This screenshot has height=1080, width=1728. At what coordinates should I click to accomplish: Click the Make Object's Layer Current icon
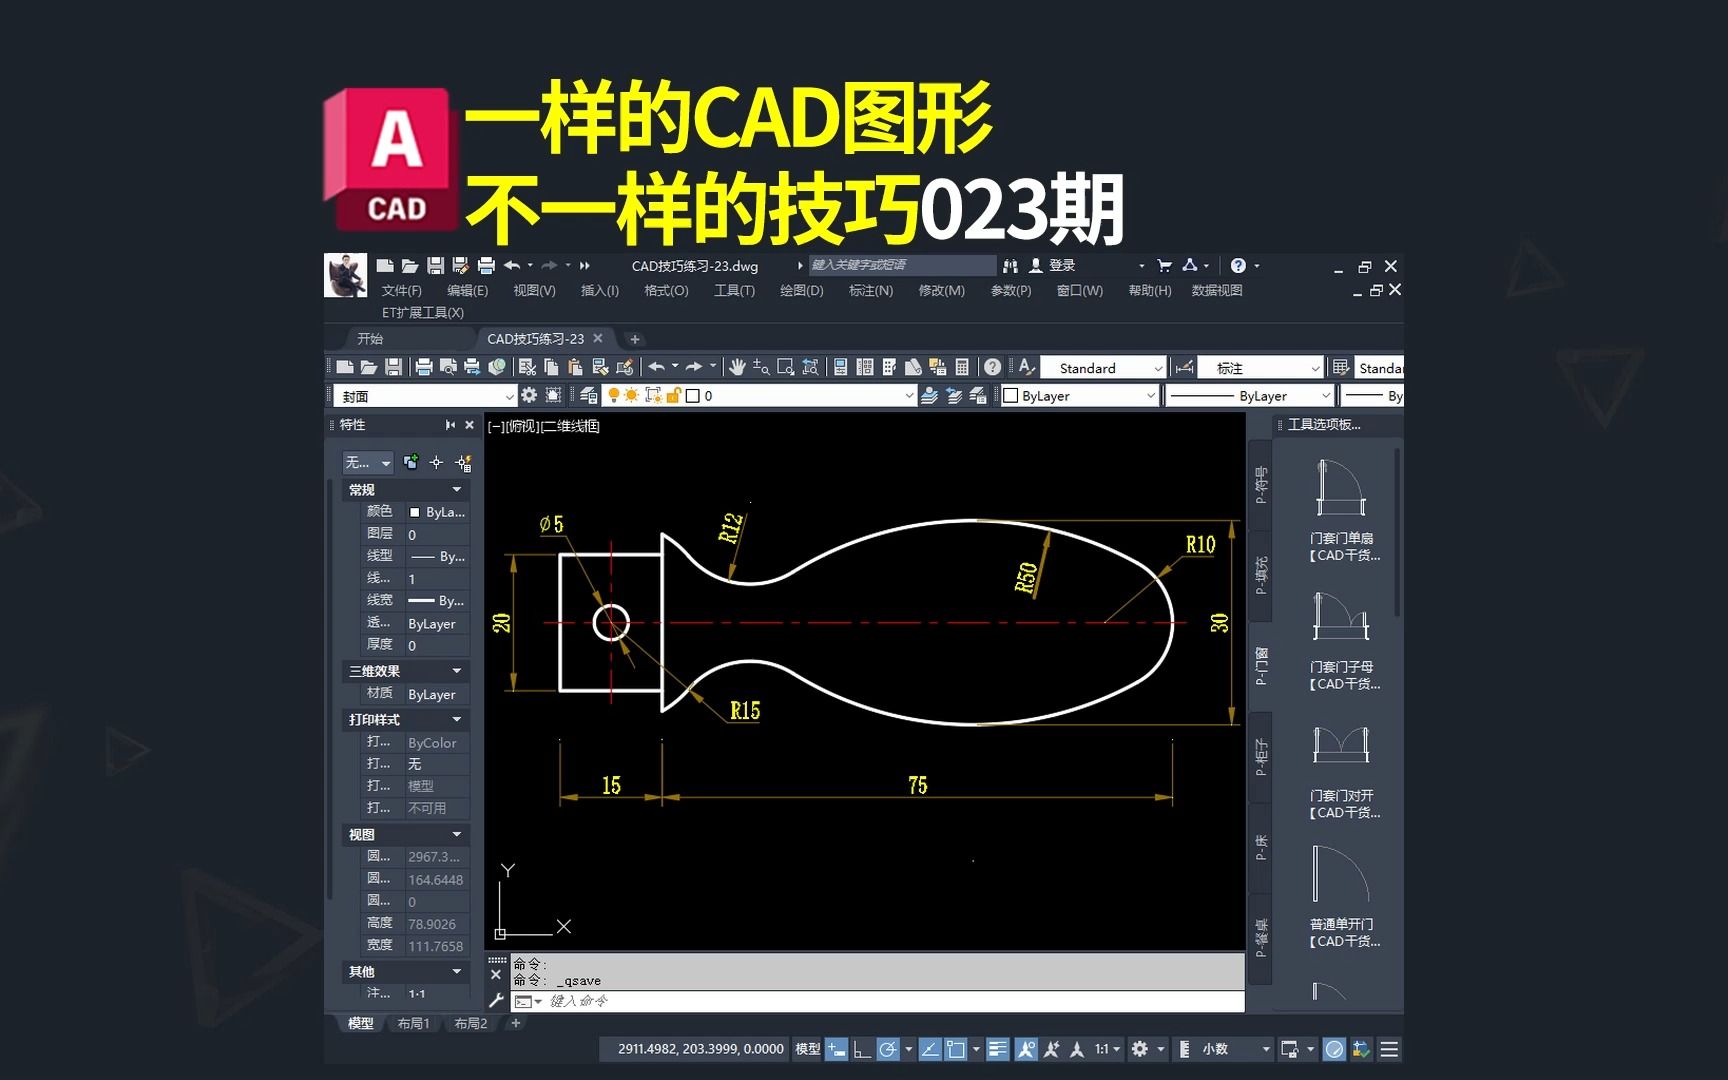[929, 395]
